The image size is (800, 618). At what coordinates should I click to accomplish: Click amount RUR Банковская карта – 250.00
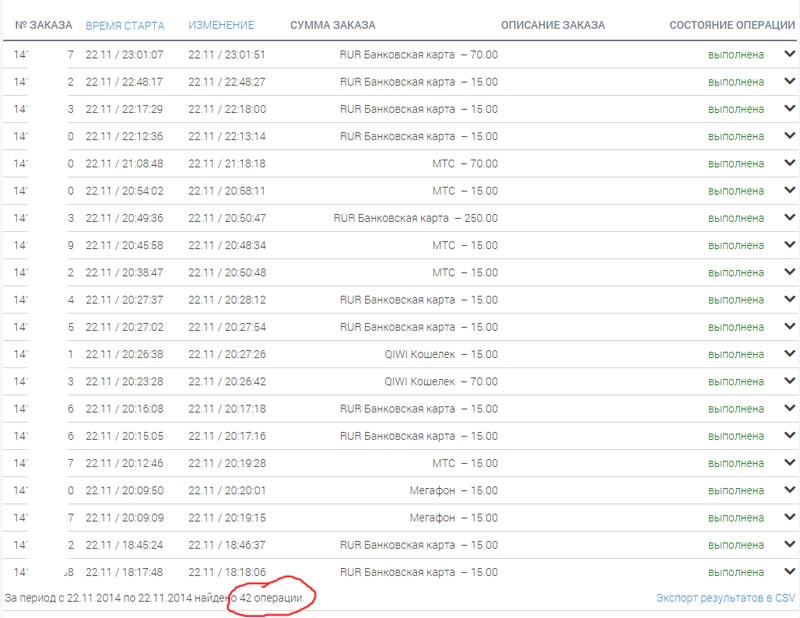pos(415,218)
